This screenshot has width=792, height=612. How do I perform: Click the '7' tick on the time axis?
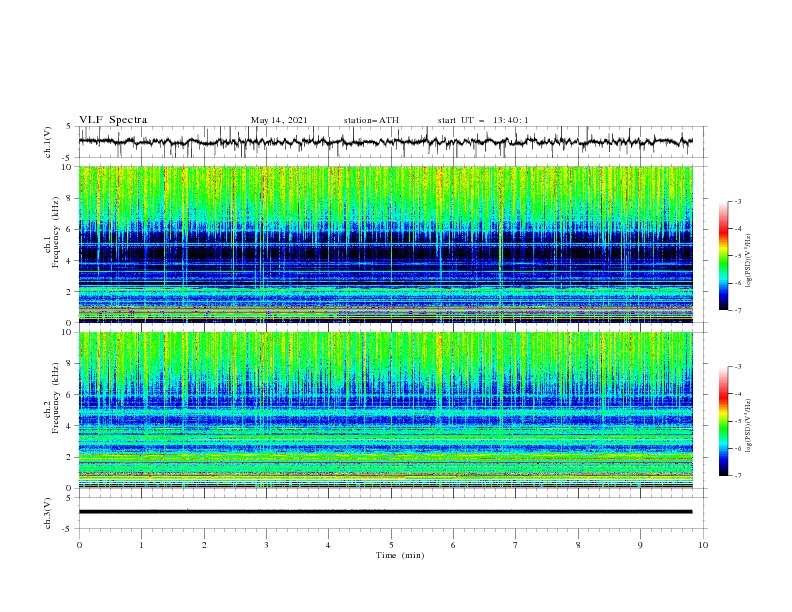(x=516, y=545)
